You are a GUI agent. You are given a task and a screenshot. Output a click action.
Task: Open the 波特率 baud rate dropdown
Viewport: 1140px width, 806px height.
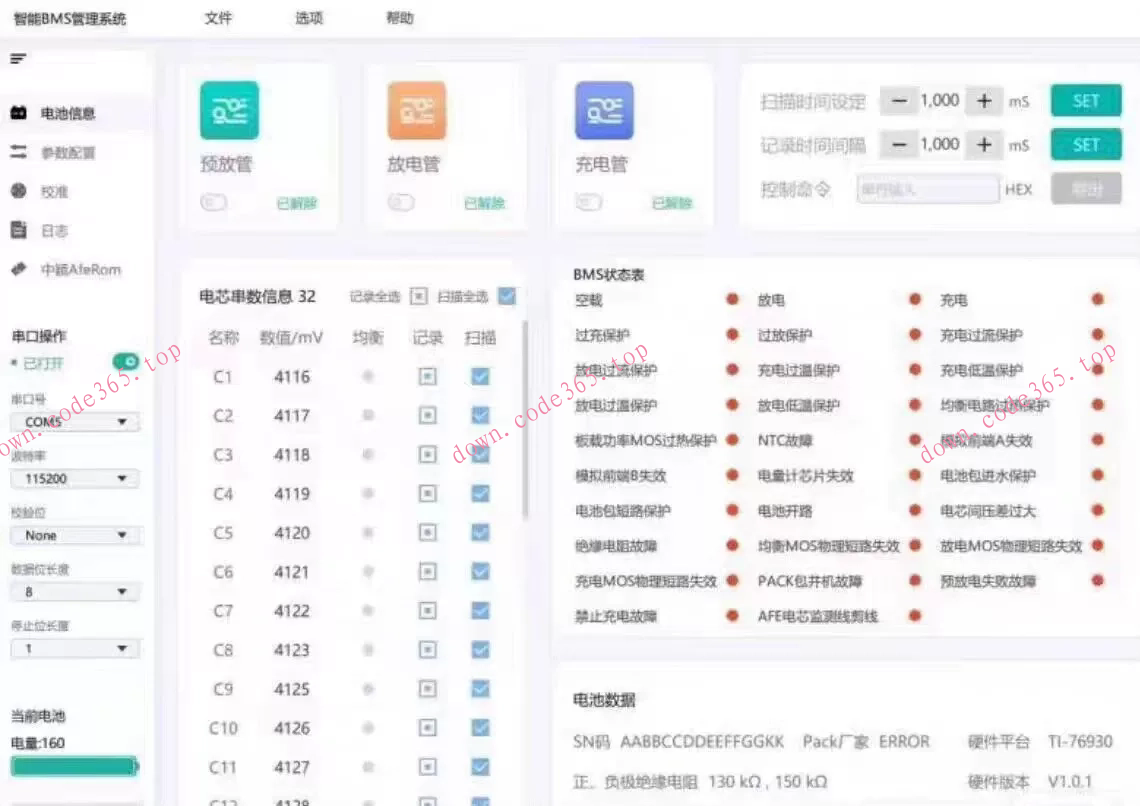(74, 478)
